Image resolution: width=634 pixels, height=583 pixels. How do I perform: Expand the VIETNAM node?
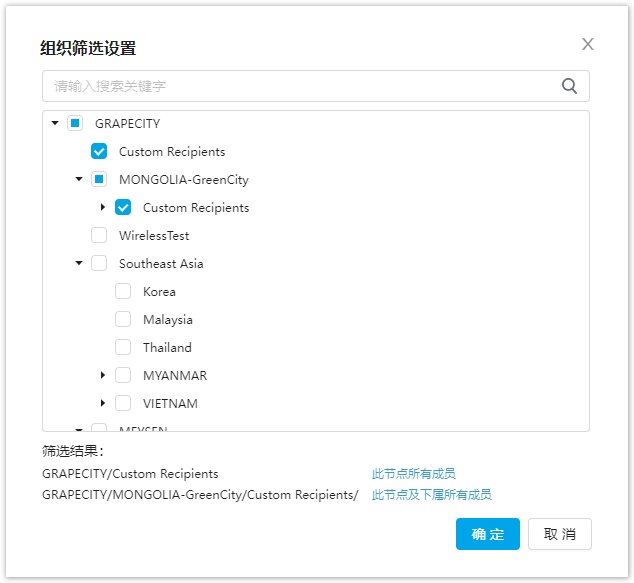pyautogui.click(x=103, y=403)
